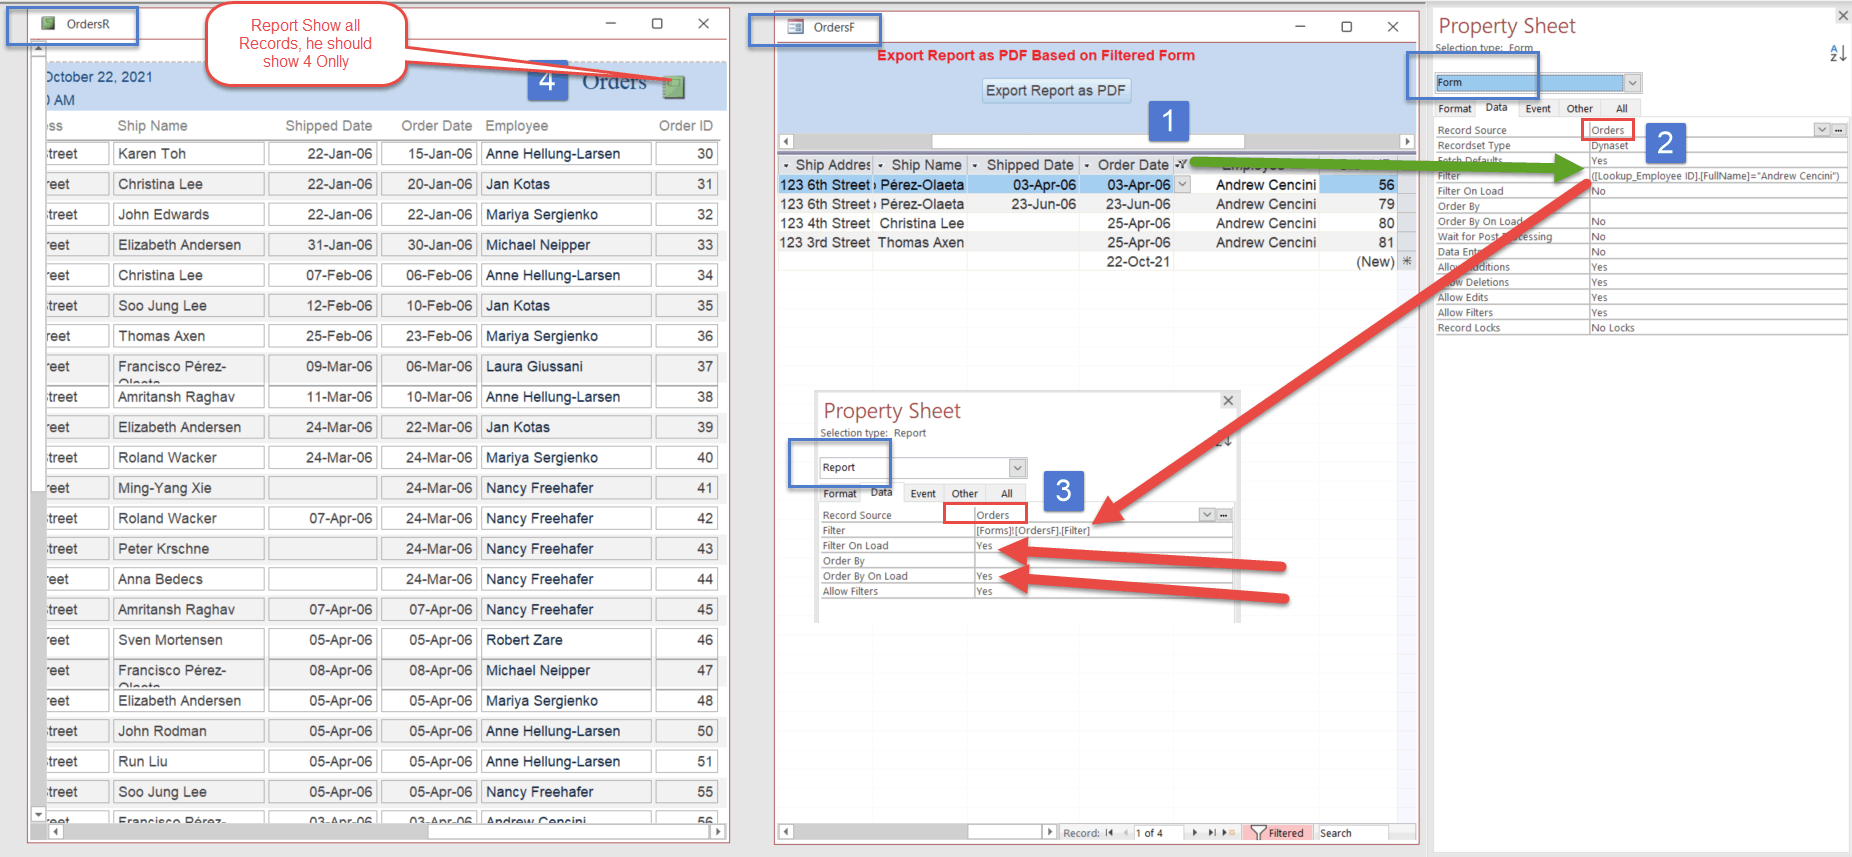The width and height of the screenshot is (1852, 857).
Task: Close the right-hand form Property Sheet pane
Action: pyautogui.click(x=1842, y=15)
